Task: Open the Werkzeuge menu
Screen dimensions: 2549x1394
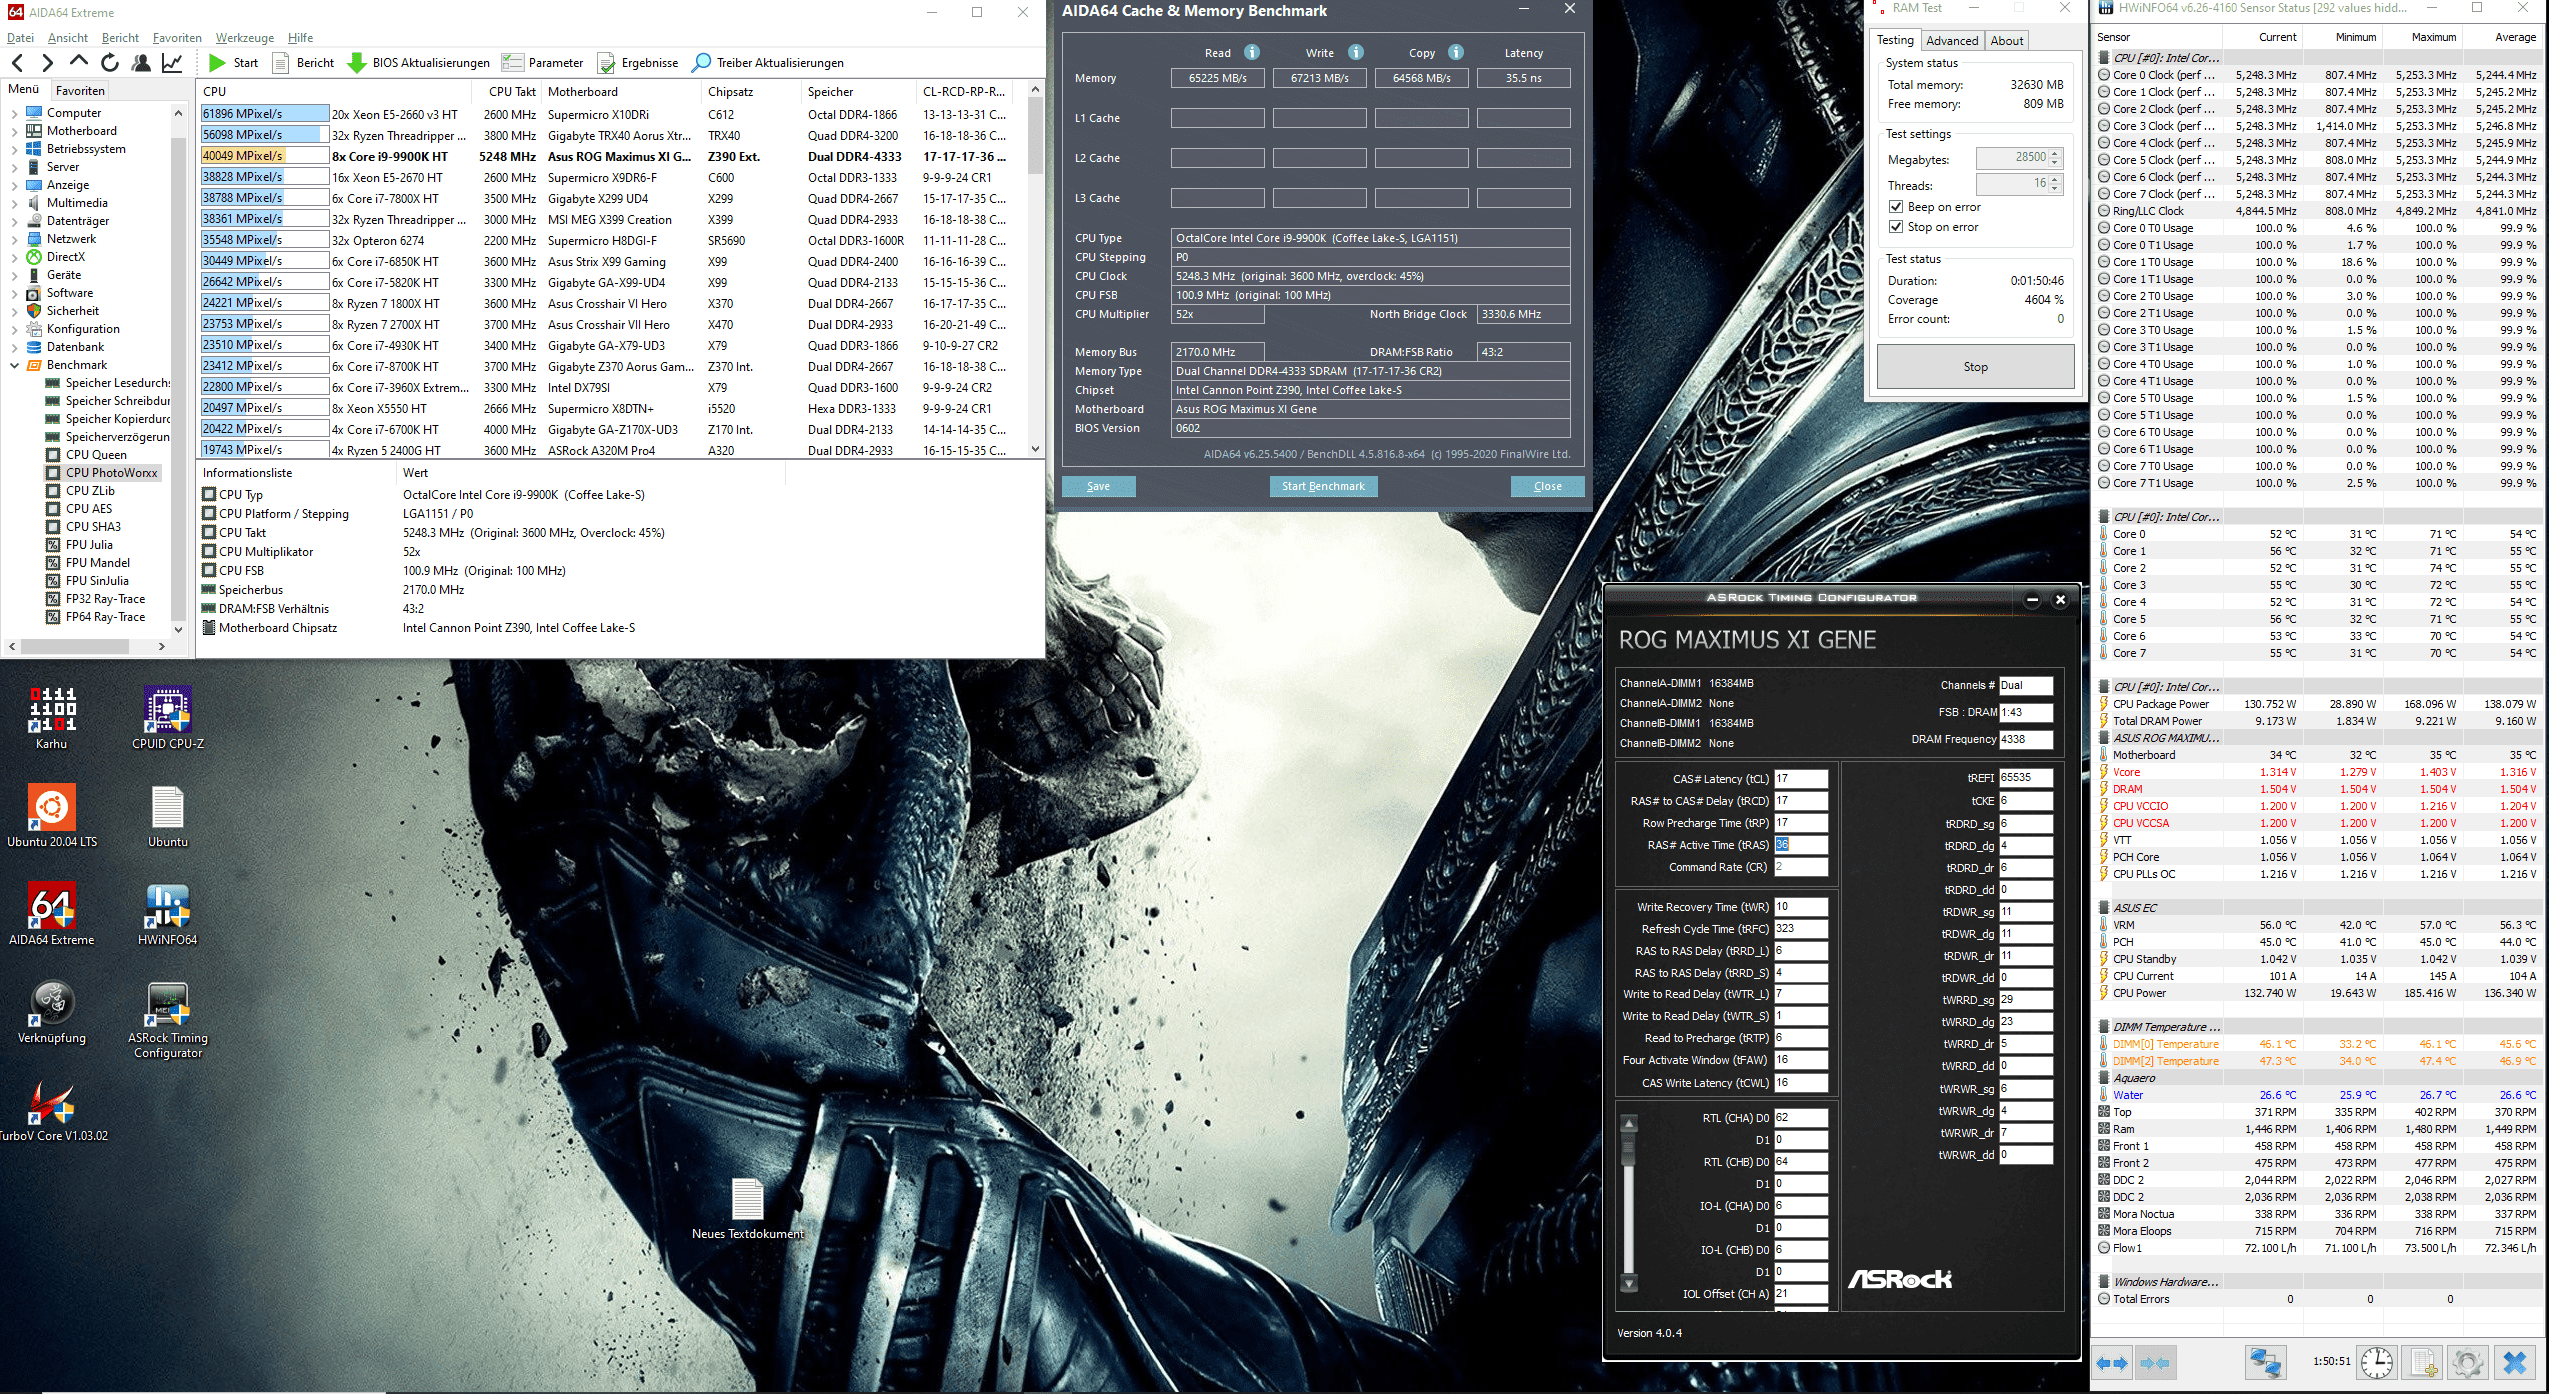Action: [x=244, y=37]
